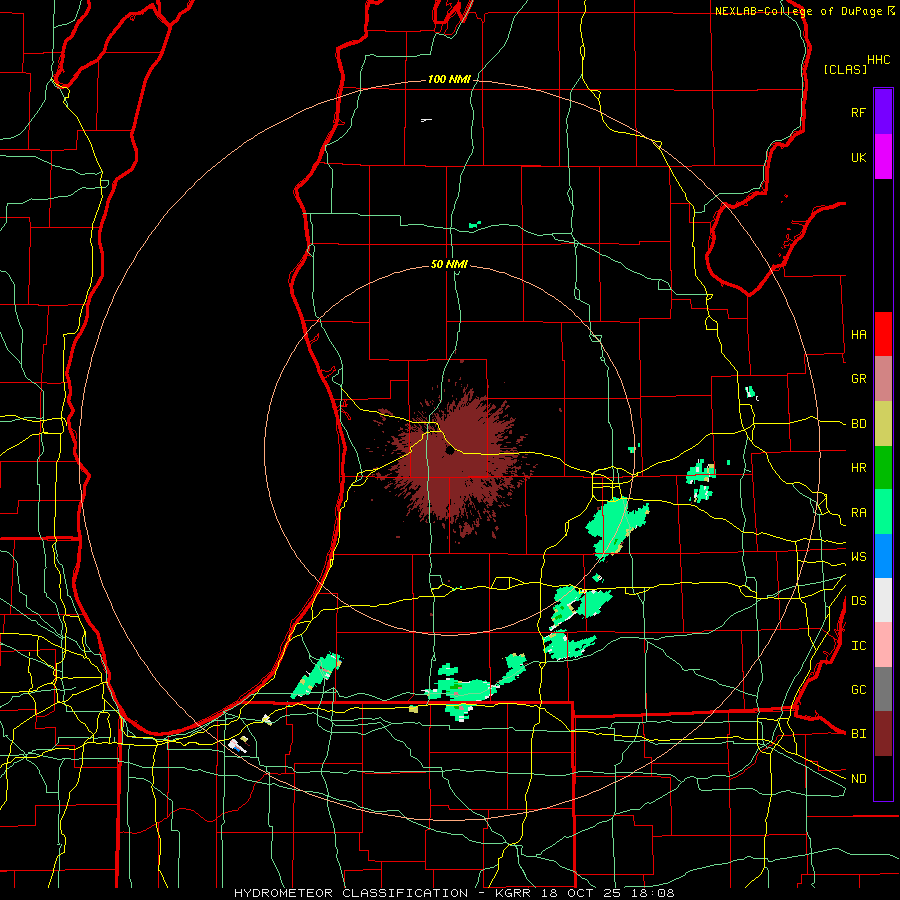Viewport: 900px width, 900px height.
Task: Click 'HYDROMETEOR CLASSIFICATION' in the bottom caption
Action: pyautogui.click(x=351, y=893)
